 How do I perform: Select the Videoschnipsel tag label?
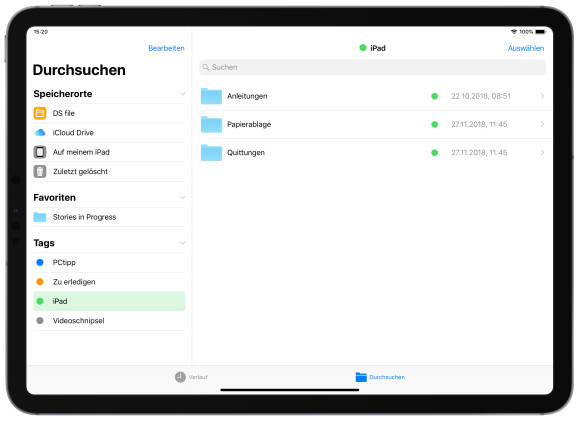tap(78, 321)
